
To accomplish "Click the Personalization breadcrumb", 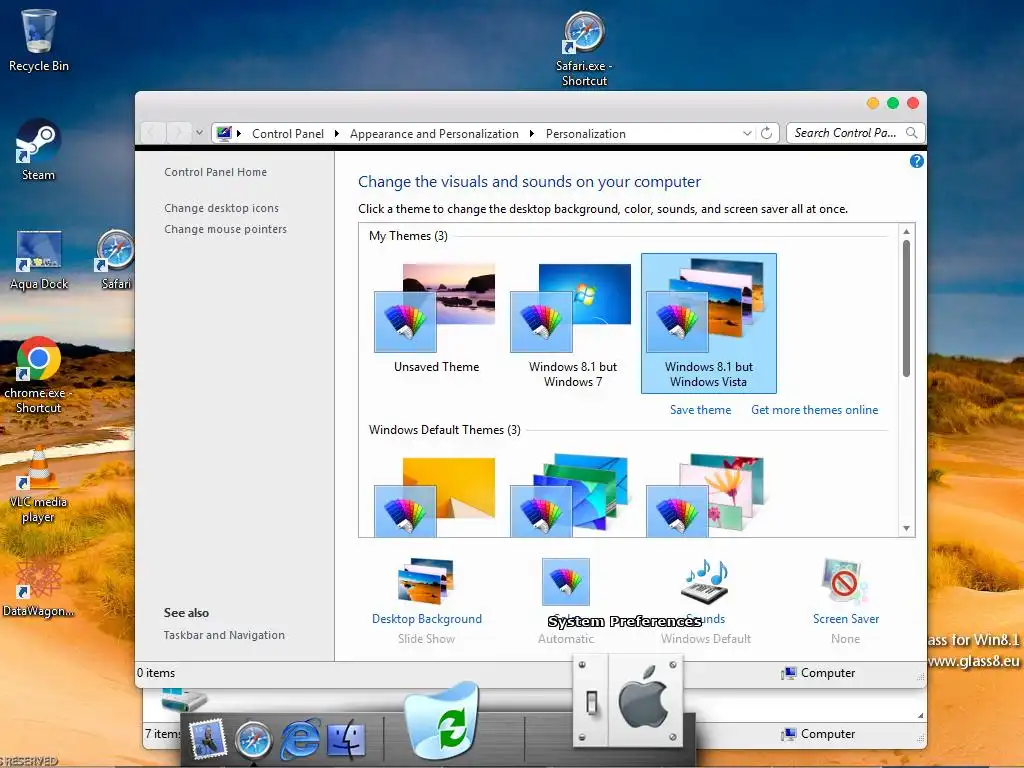I will tap(586, 134).
